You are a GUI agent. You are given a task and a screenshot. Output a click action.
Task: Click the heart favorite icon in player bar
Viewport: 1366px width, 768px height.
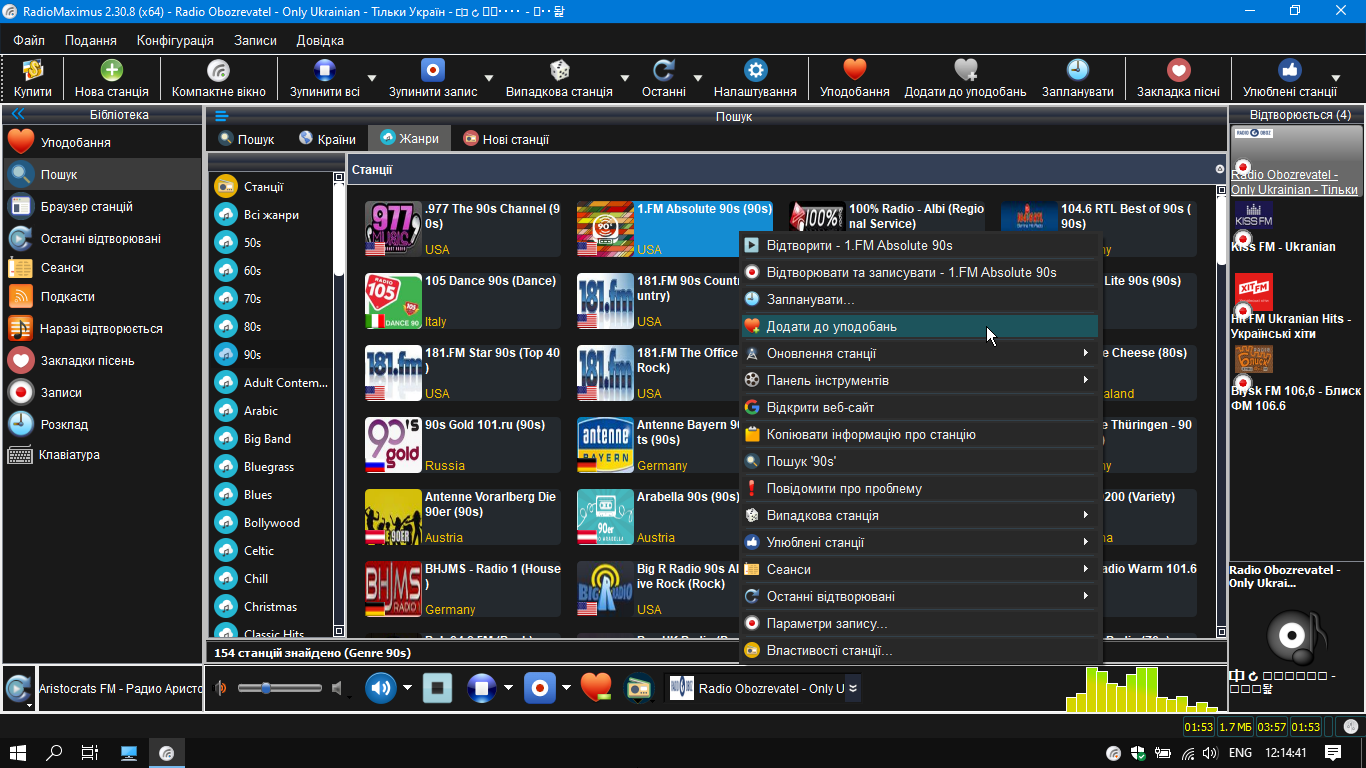[596, 688]
